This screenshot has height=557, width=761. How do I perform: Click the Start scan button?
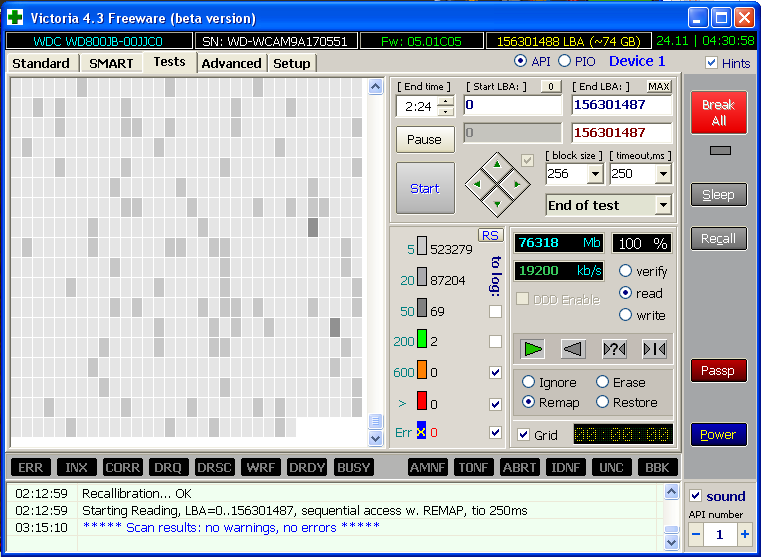point(425,188)
